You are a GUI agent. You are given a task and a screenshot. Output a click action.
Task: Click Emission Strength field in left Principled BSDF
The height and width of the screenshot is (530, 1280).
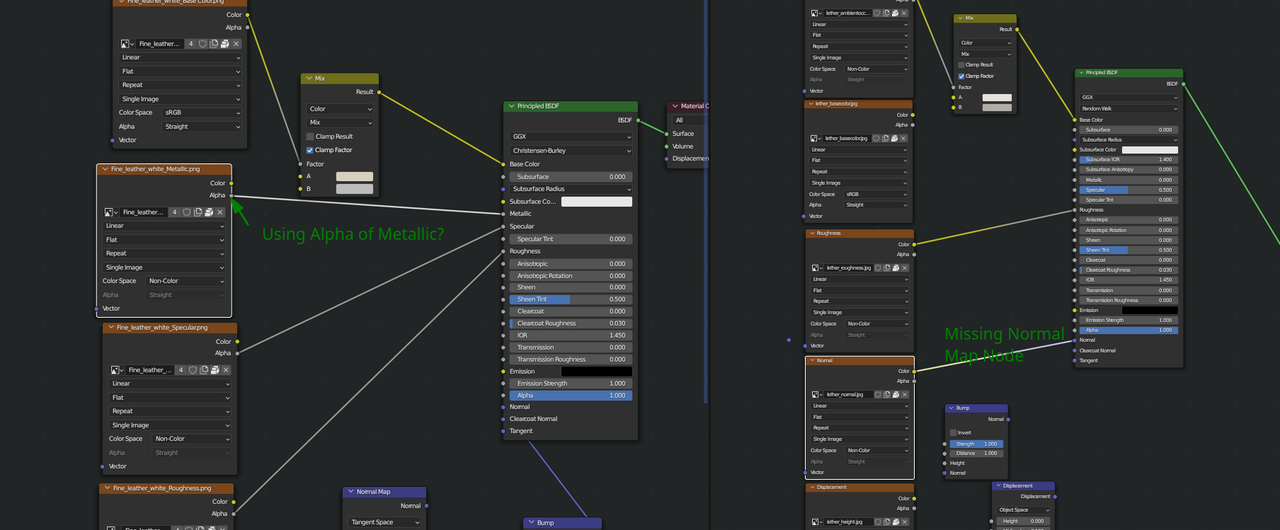pyautogui.click(x=571, y=384)
